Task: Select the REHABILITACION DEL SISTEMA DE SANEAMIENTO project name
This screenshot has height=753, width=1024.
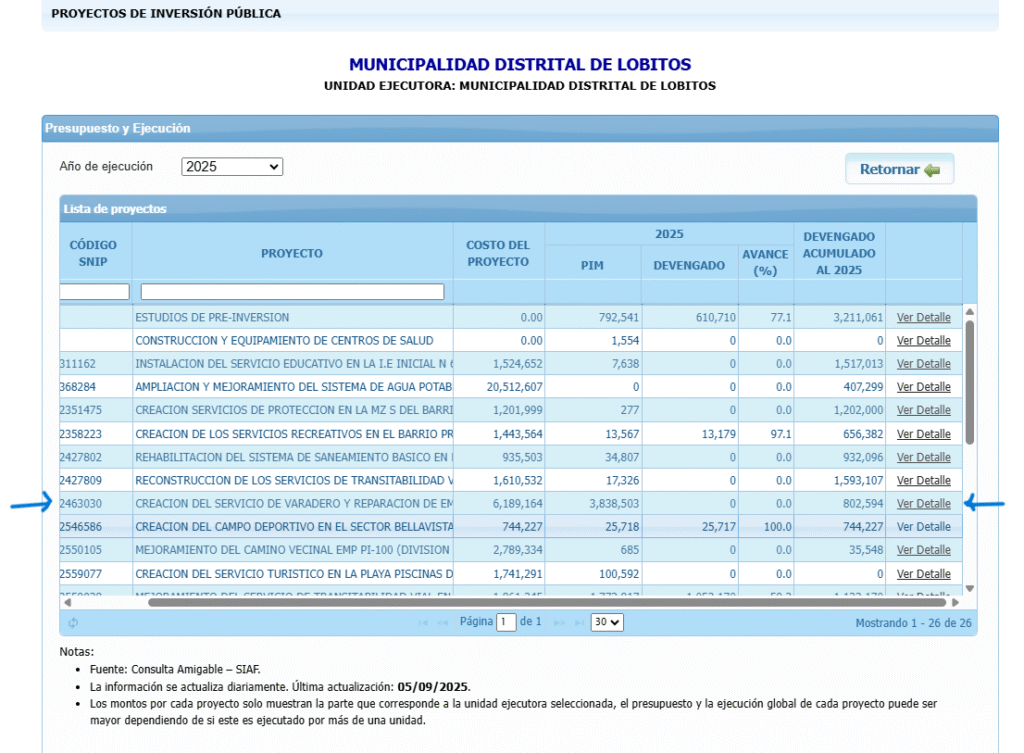Action: (294, 457)
